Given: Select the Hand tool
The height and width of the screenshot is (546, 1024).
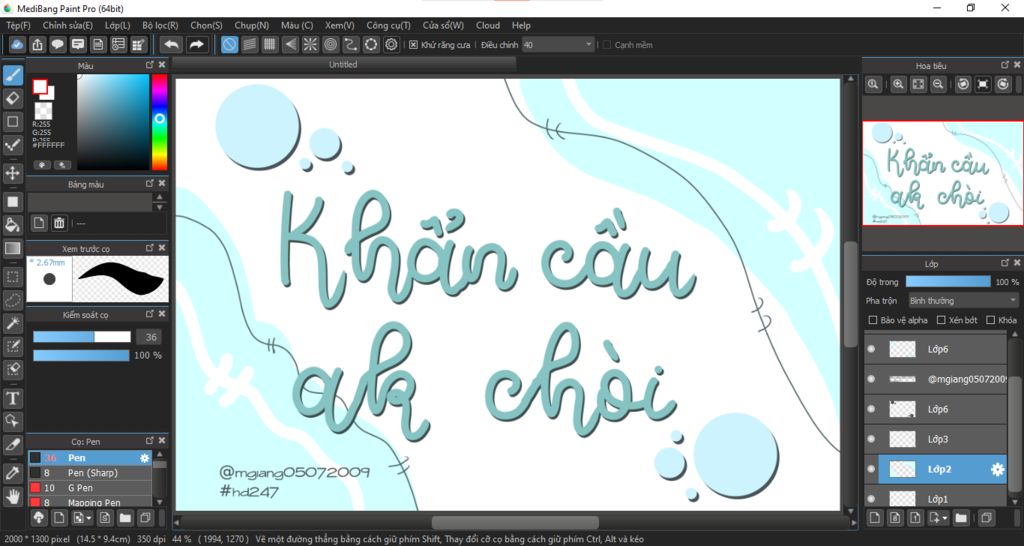Looking at the screenshot, I should point(12,496).
